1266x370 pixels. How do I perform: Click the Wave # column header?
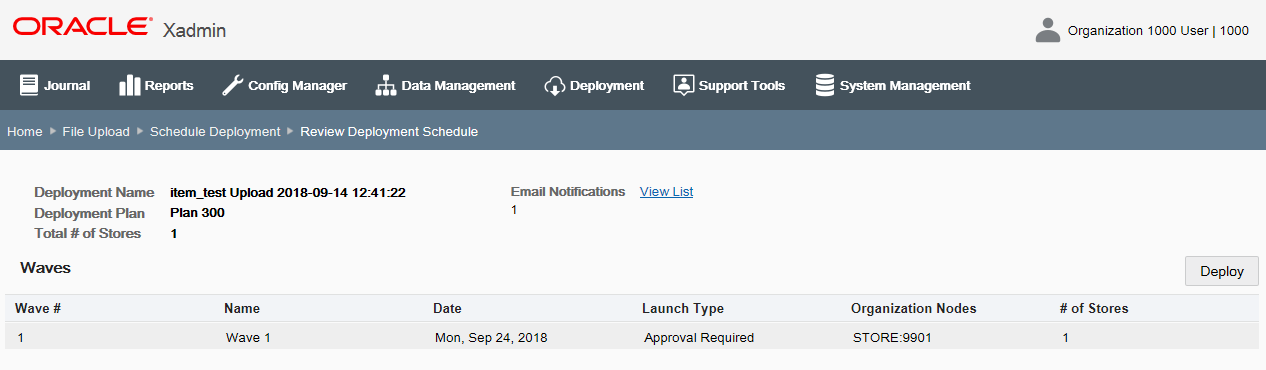38,308
